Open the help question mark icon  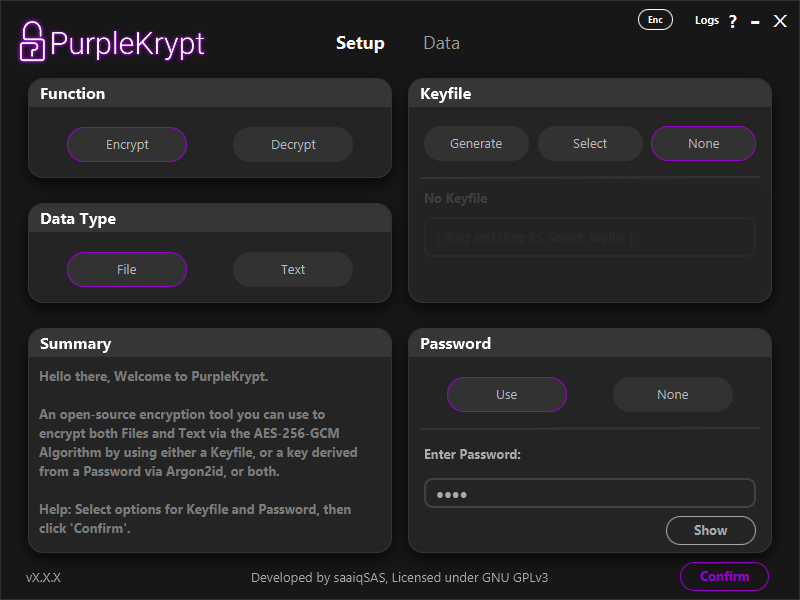tap(733, 21)
